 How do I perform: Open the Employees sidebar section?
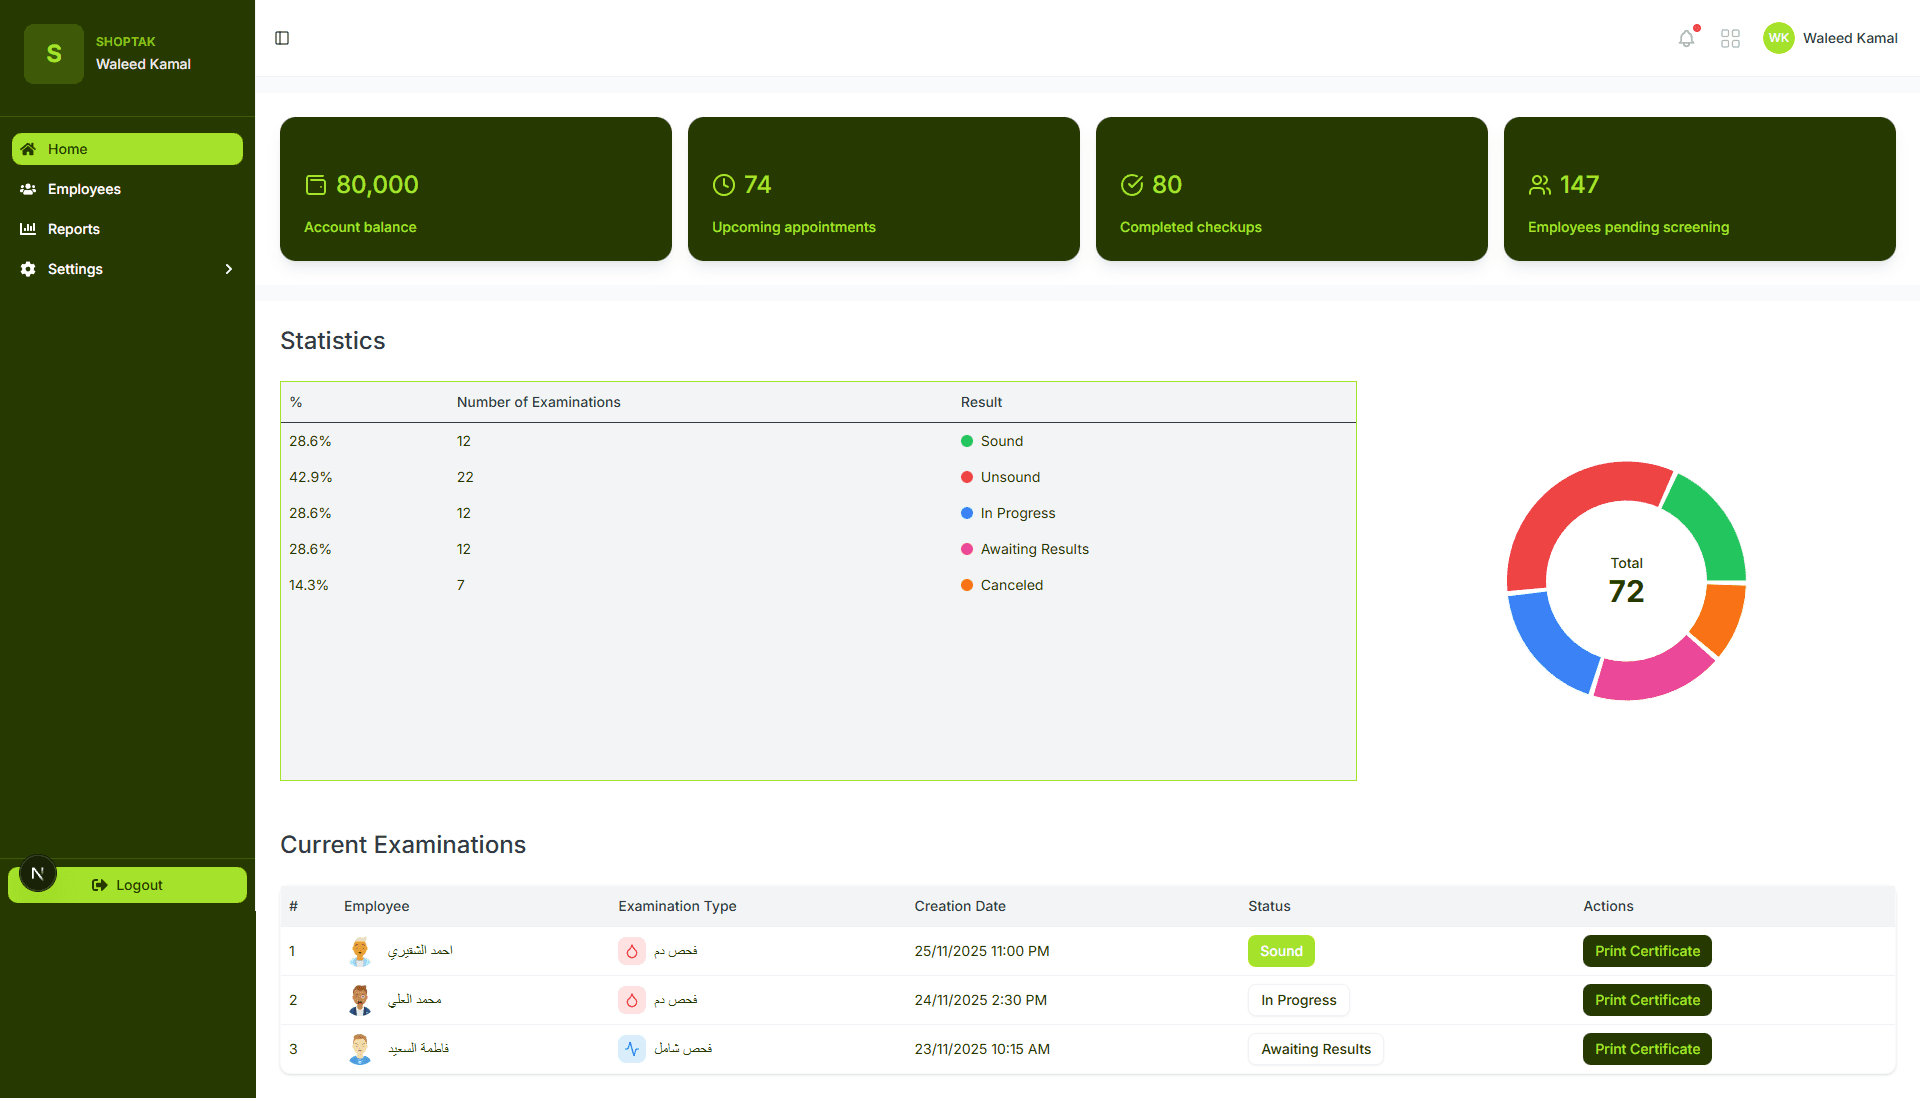(84, 188)
